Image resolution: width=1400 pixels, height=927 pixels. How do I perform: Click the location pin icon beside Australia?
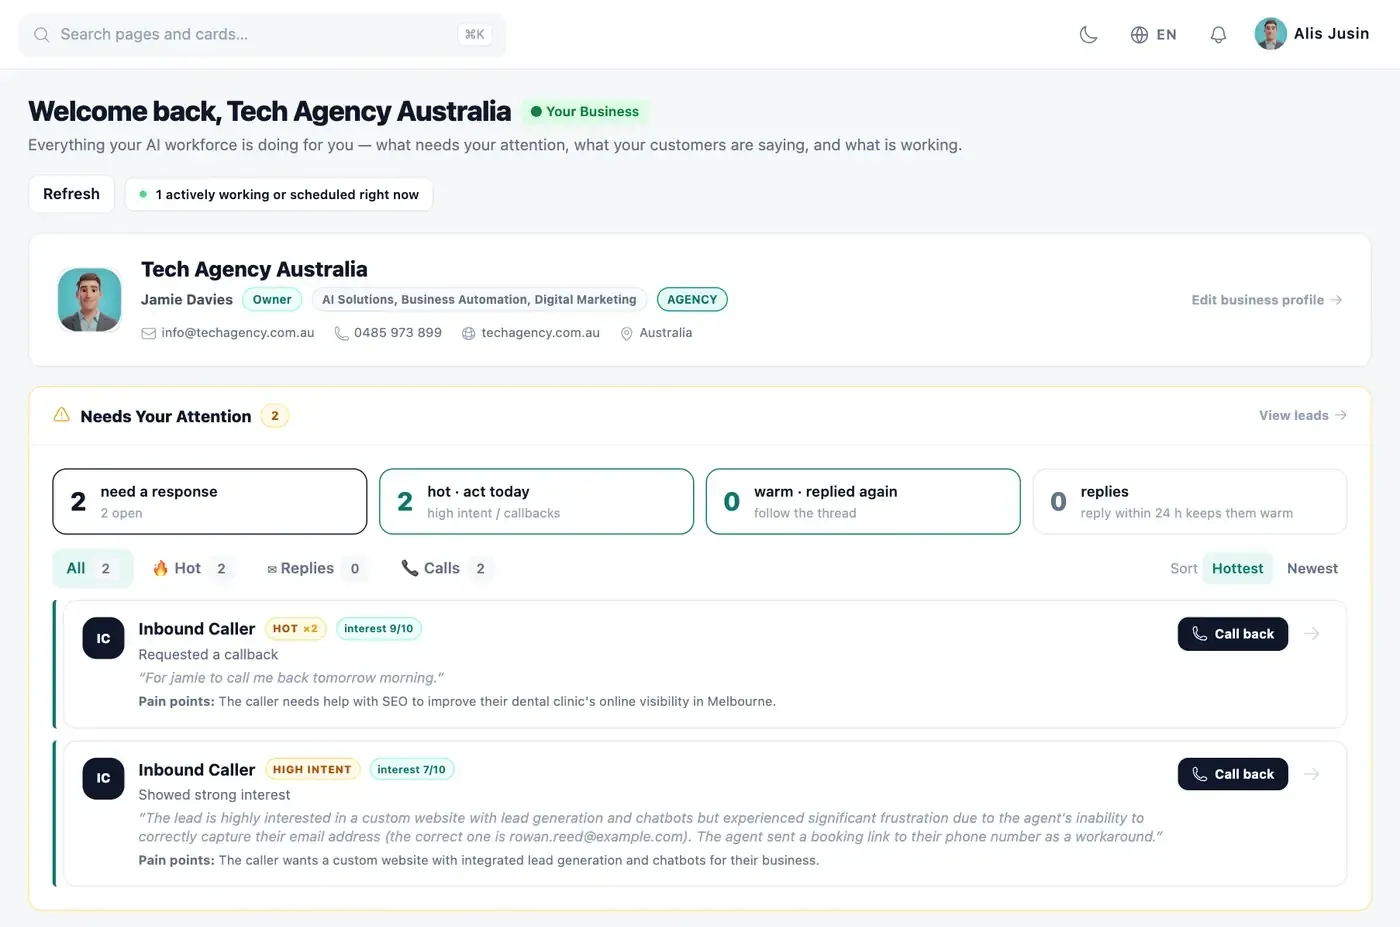[627, 334]
